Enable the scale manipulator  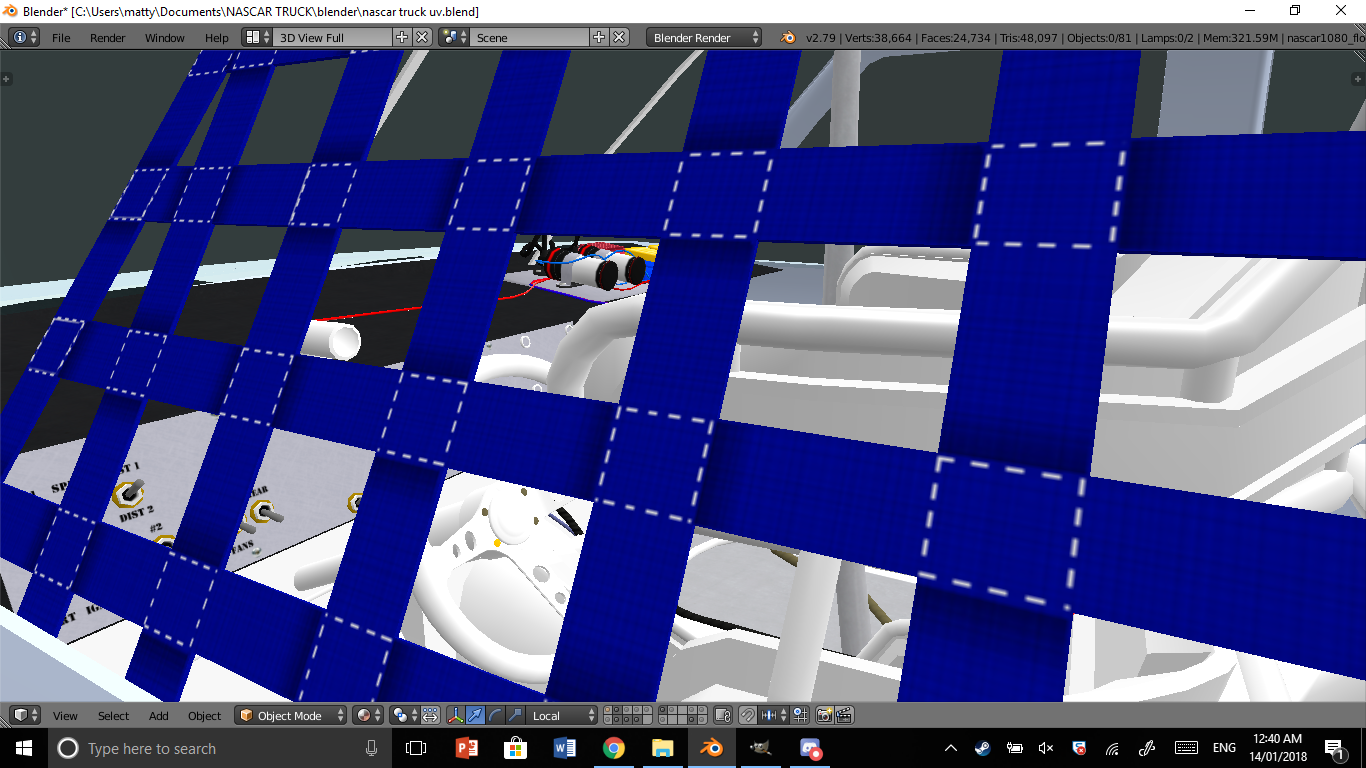[514, 715]
